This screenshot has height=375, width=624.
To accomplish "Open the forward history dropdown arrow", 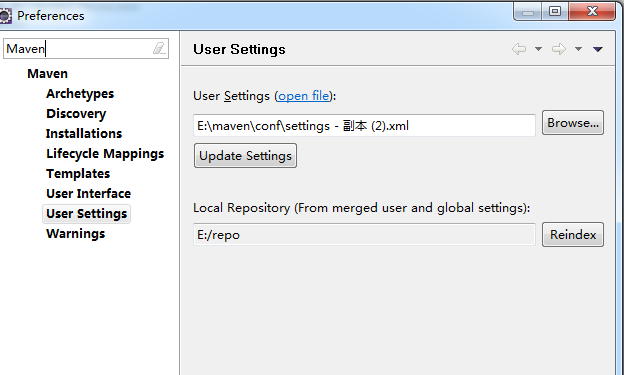I will (x=578, y=49).
